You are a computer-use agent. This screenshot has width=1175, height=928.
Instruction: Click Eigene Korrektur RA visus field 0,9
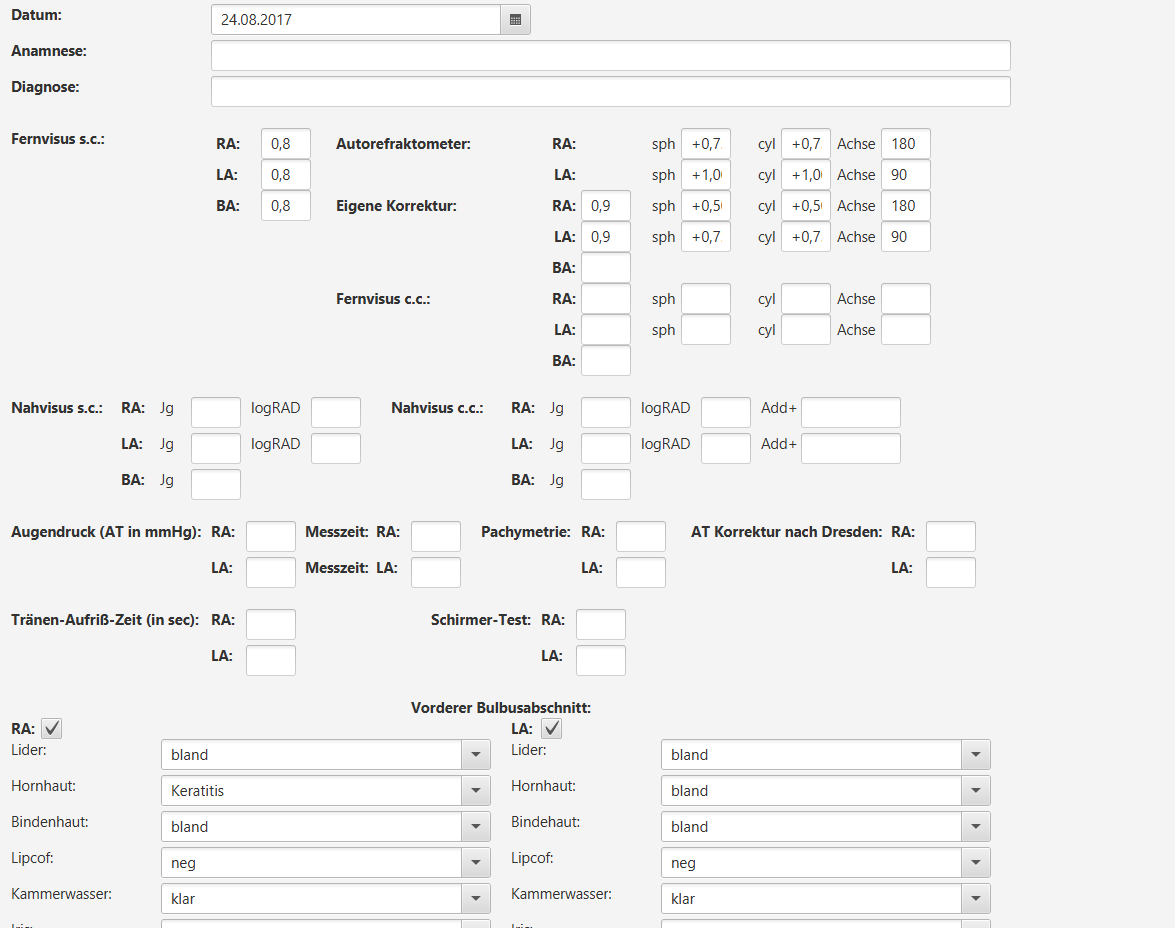point(605,205)
